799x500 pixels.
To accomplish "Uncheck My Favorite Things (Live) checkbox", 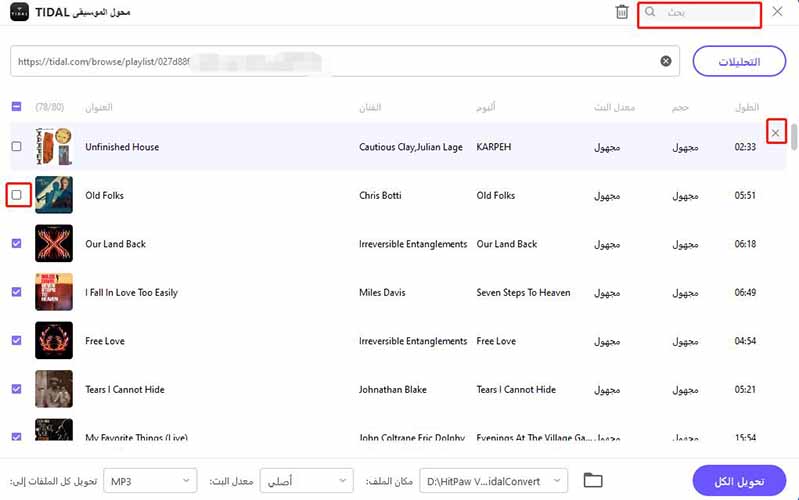I will 16,436.
